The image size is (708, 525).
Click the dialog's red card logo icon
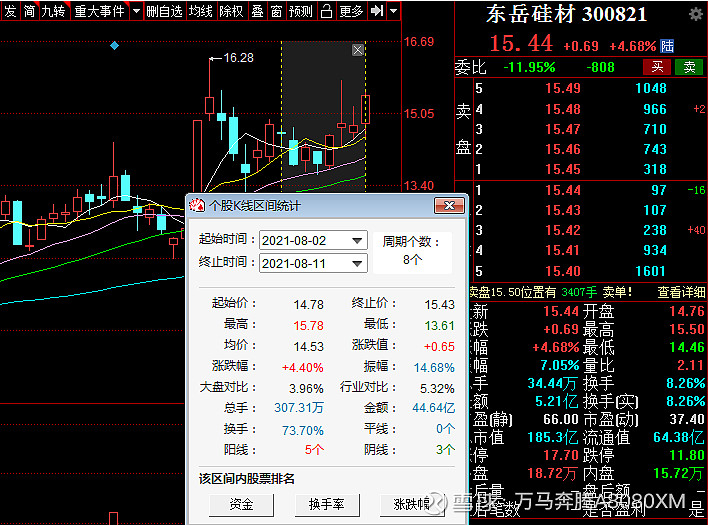pos(197,206)
